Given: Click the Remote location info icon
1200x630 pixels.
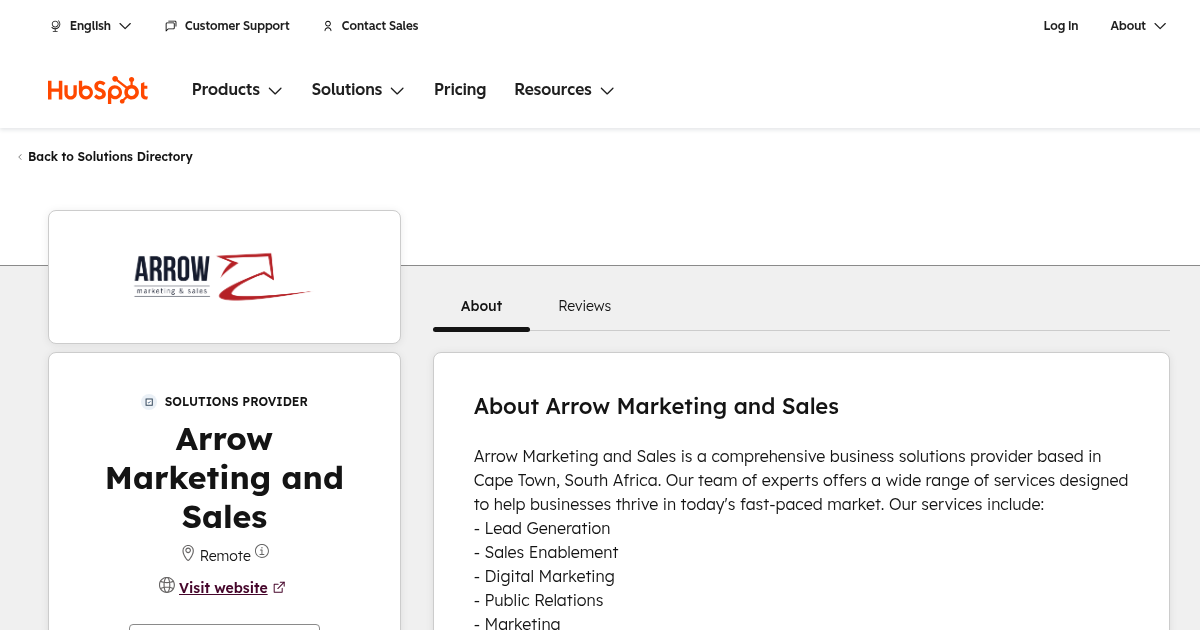Looking at the screenshot, I should pos(262,551).
